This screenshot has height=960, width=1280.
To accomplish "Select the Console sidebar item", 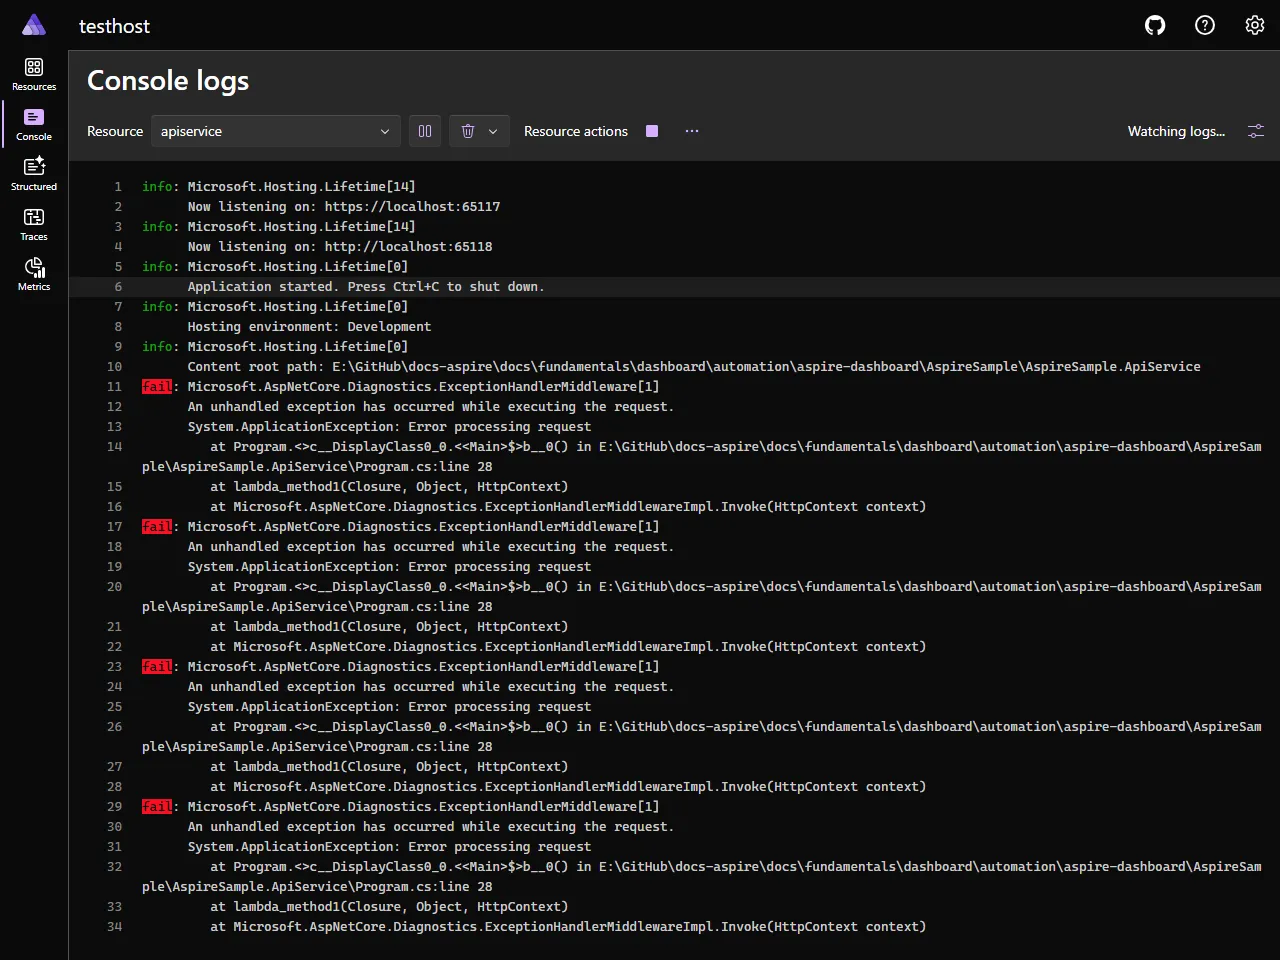I will click(33, 122).
